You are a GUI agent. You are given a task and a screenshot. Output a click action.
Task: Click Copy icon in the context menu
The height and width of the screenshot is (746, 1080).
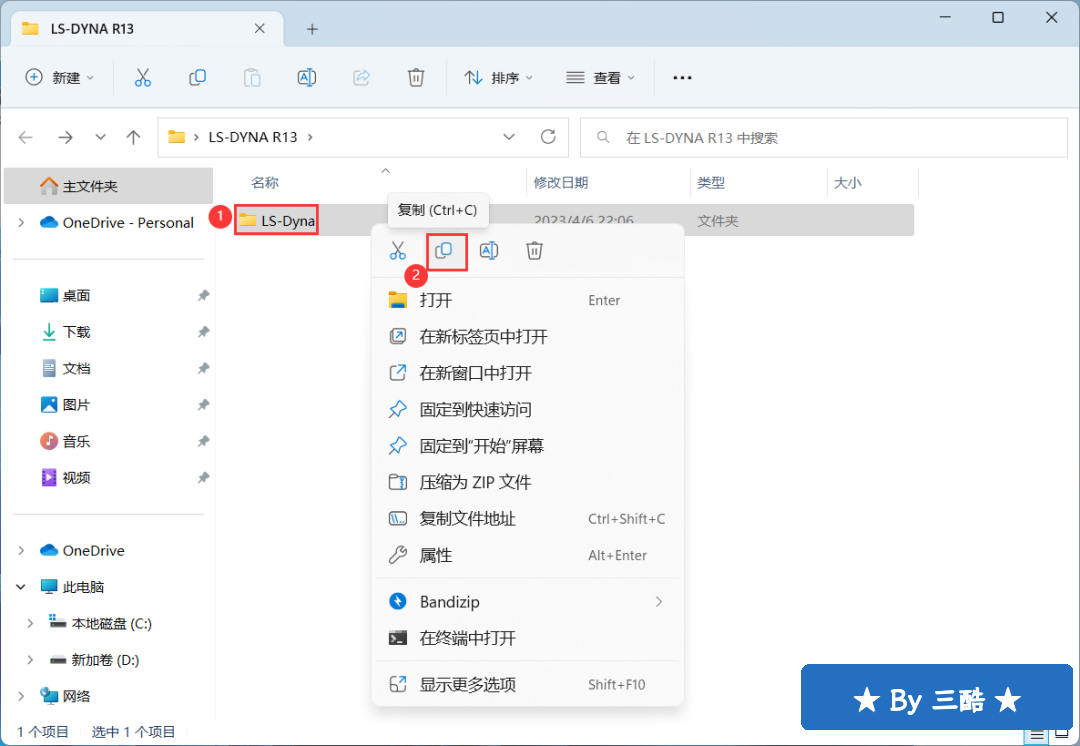pyautogui.click(x=444, y=251)
